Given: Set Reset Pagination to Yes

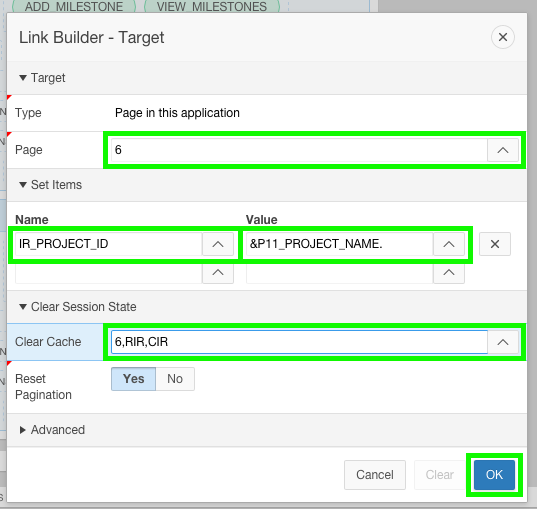Looking at the screenshot, I should tap(134, 379).
